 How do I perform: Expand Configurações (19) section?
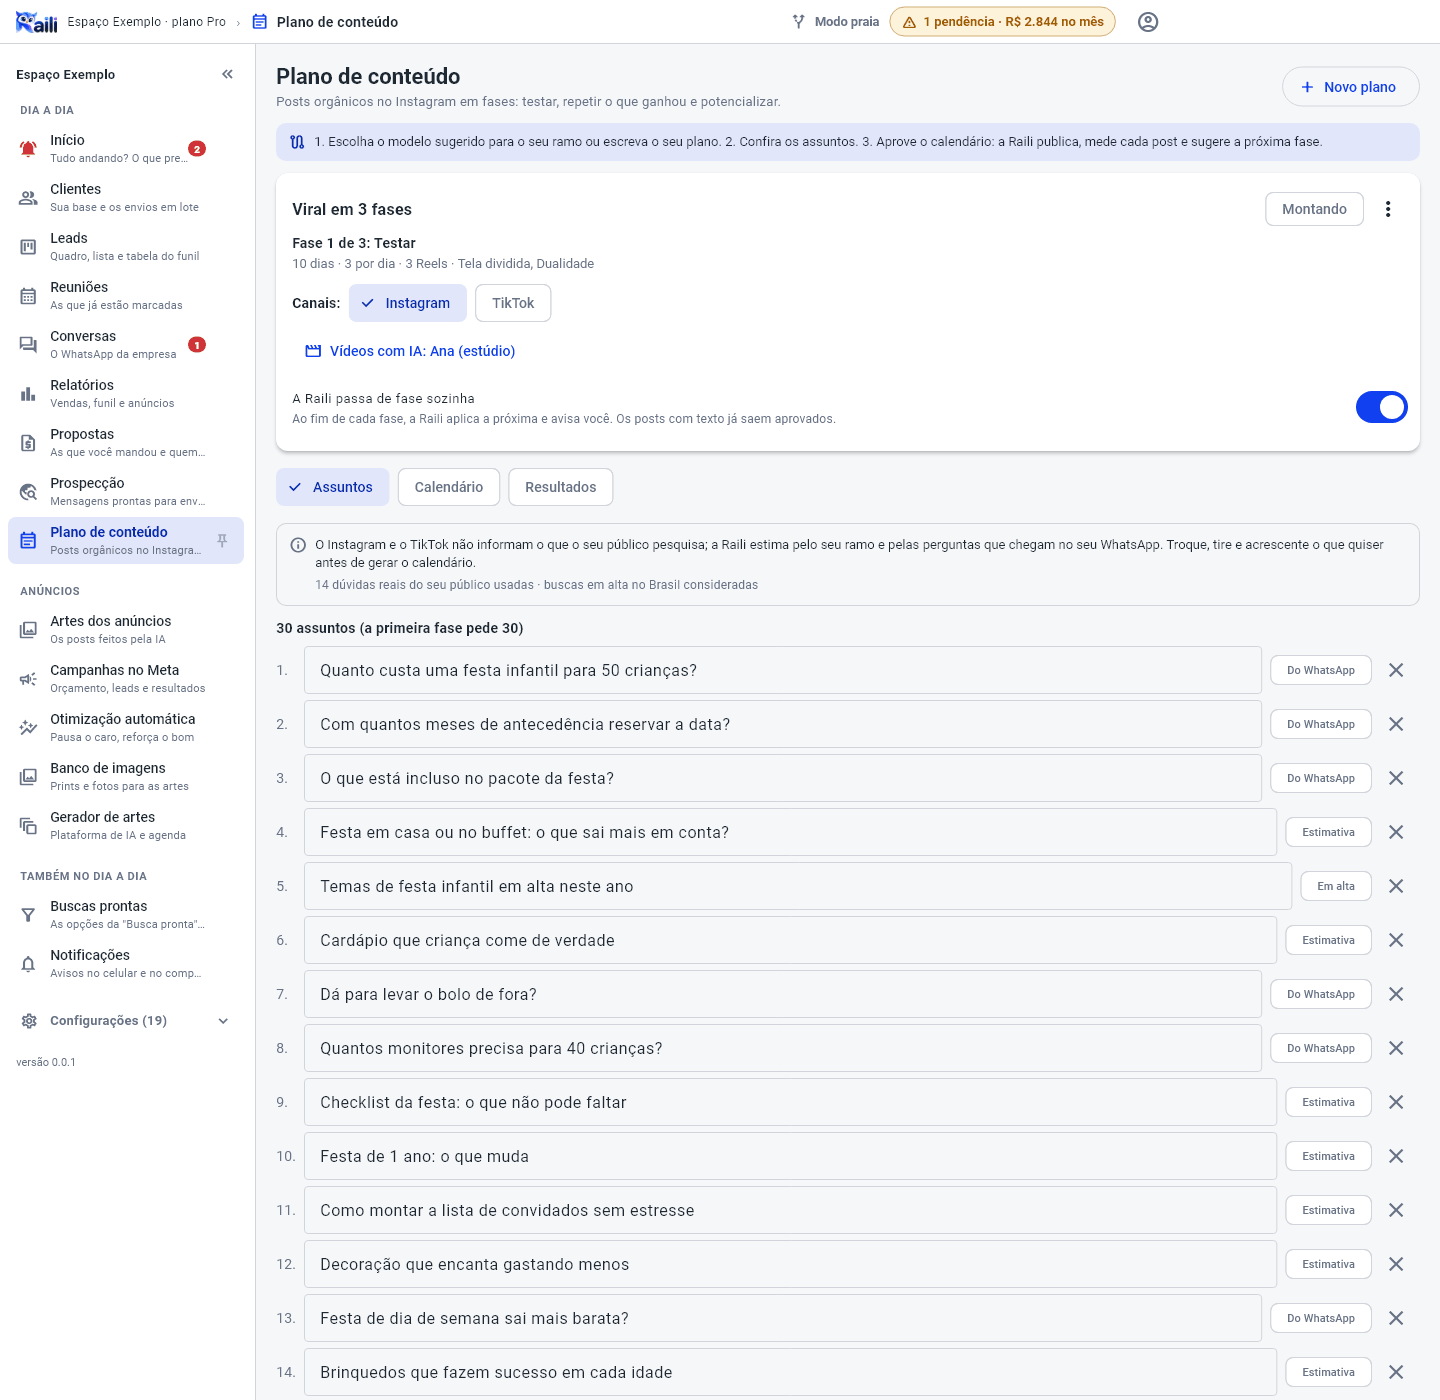[126, 1021]
